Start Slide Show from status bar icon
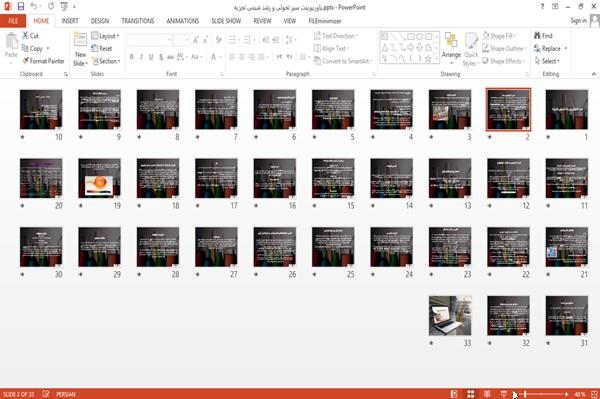Viewport: 600px width, 399px height. click(504, 394)
